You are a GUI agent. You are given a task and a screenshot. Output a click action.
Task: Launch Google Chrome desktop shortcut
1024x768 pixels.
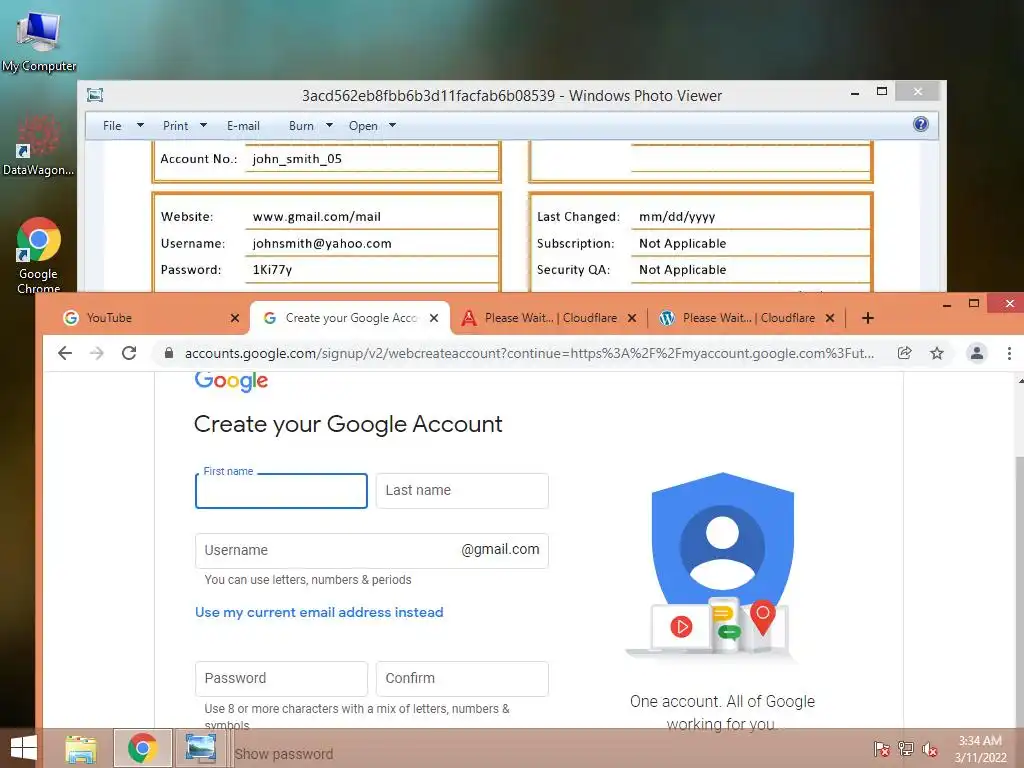coord(39,255)
